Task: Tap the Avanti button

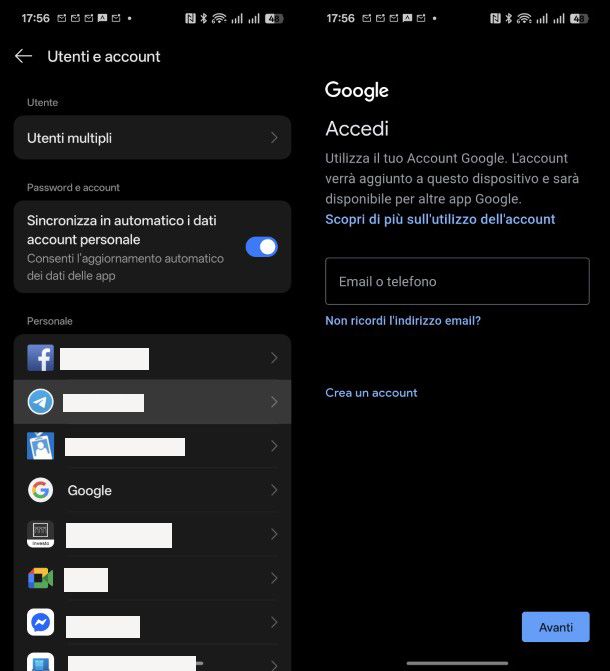Action: [x=555, y=627]
